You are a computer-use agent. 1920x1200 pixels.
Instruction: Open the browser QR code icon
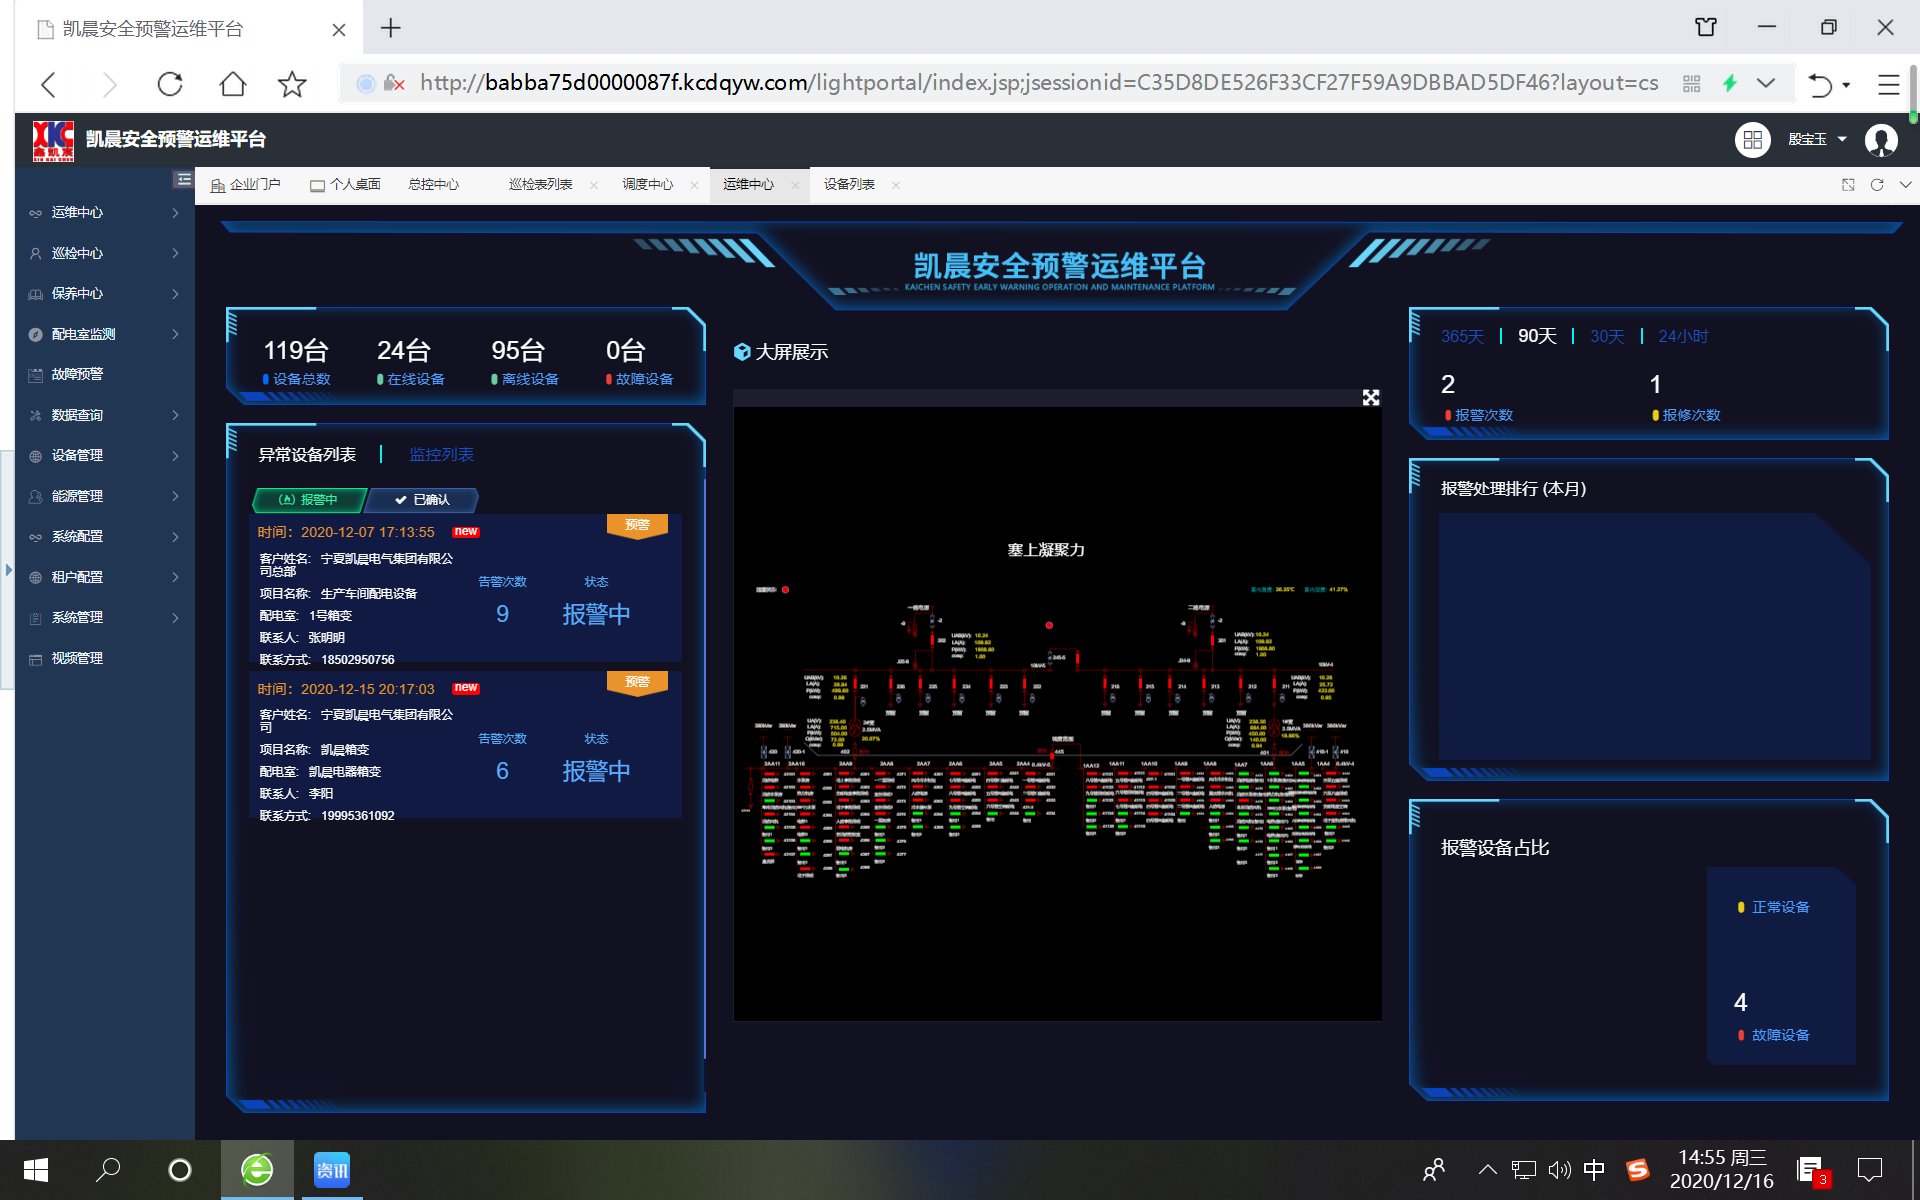click(x=1691, y=84)
